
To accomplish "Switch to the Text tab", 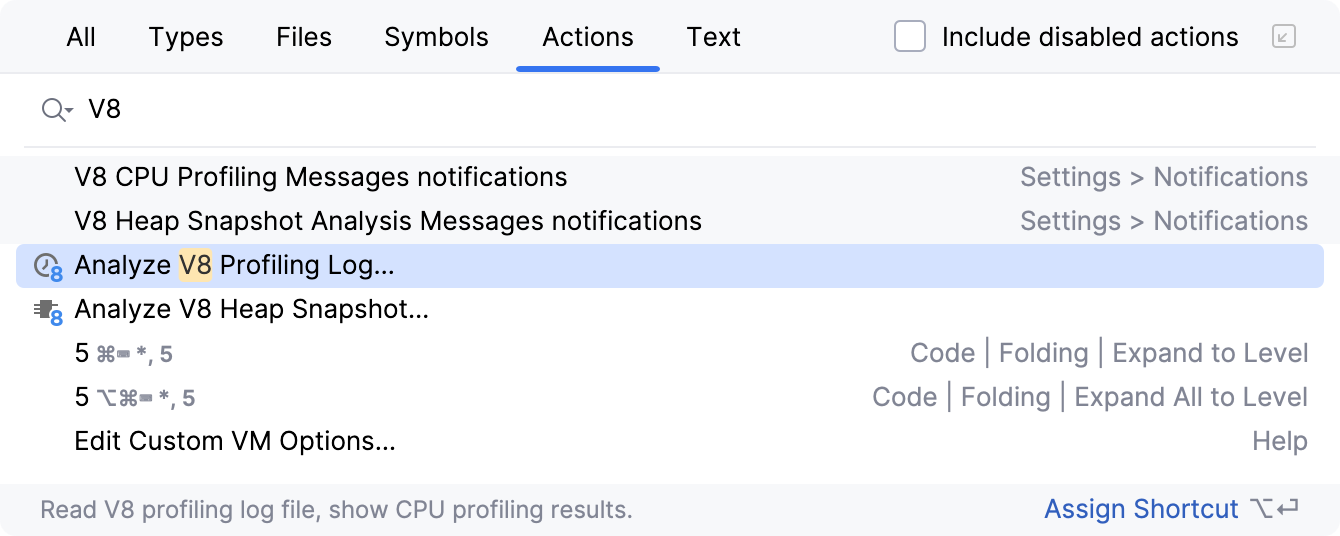I will coord(713,37).
